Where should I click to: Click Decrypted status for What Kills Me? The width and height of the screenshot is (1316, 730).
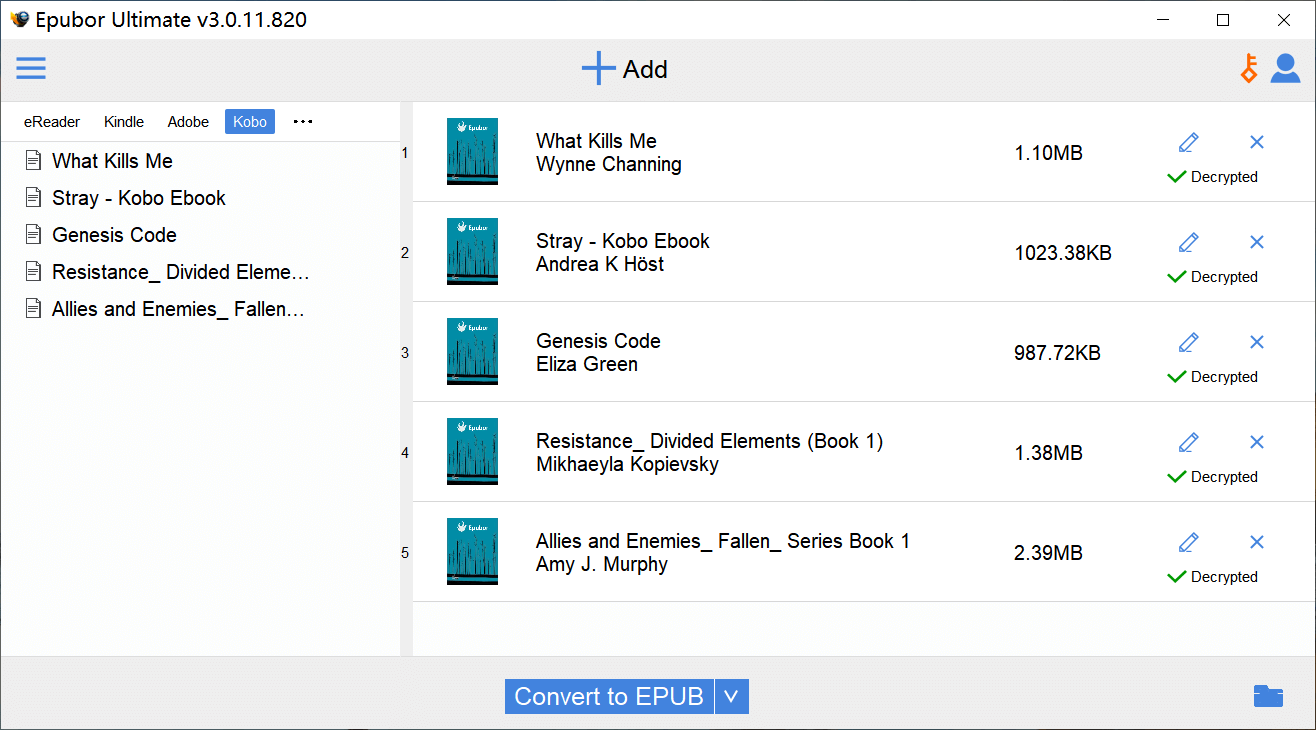point(1213,177)
